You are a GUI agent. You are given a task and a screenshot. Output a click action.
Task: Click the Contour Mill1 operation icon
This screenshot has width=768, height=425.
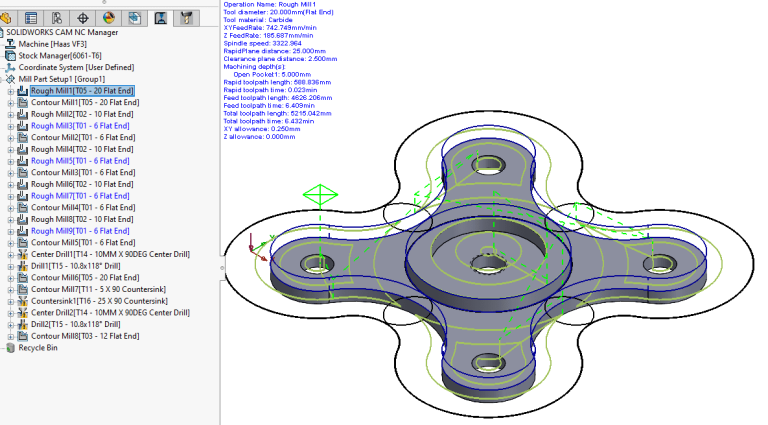click(23, 103)
